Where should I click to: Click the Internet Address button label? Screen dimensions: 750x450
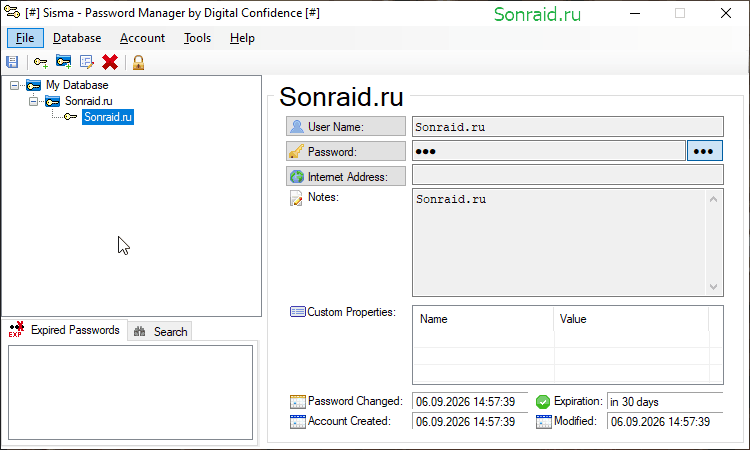pos(348,176)
